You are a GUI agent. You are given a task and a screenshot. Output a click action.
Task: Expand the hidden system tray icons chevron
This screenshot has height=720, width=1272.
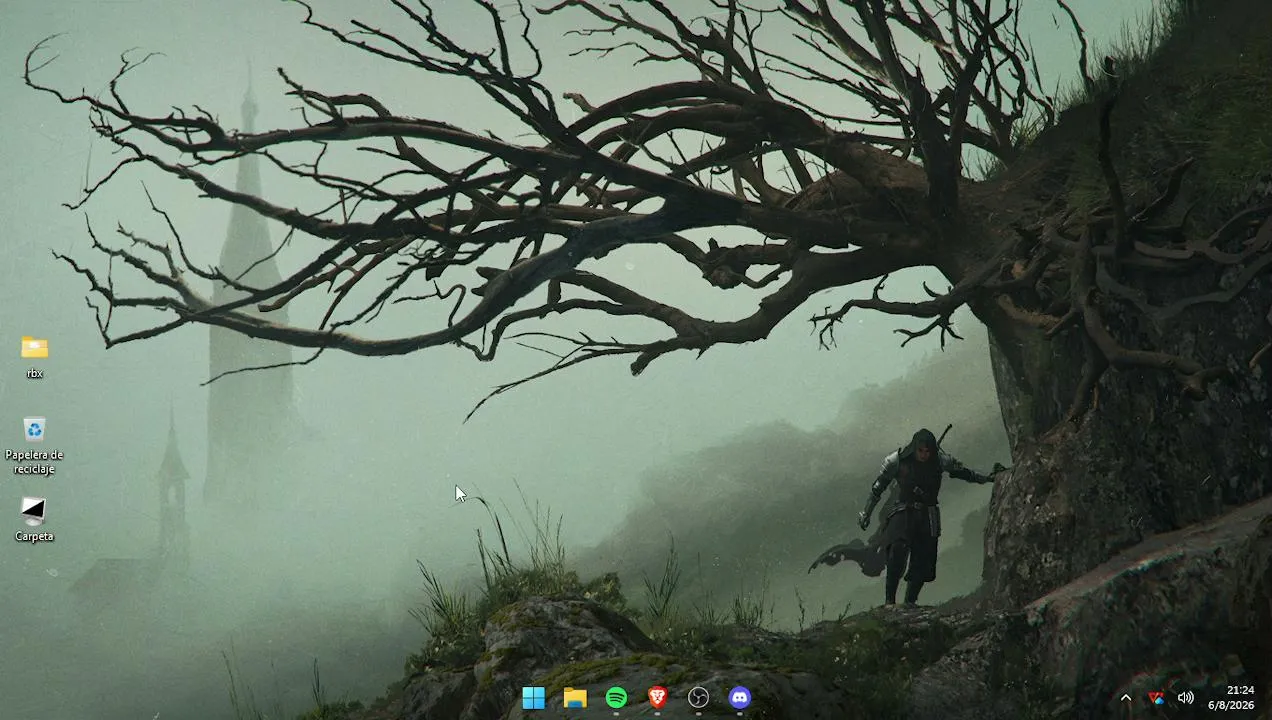tap(1126, 698)
